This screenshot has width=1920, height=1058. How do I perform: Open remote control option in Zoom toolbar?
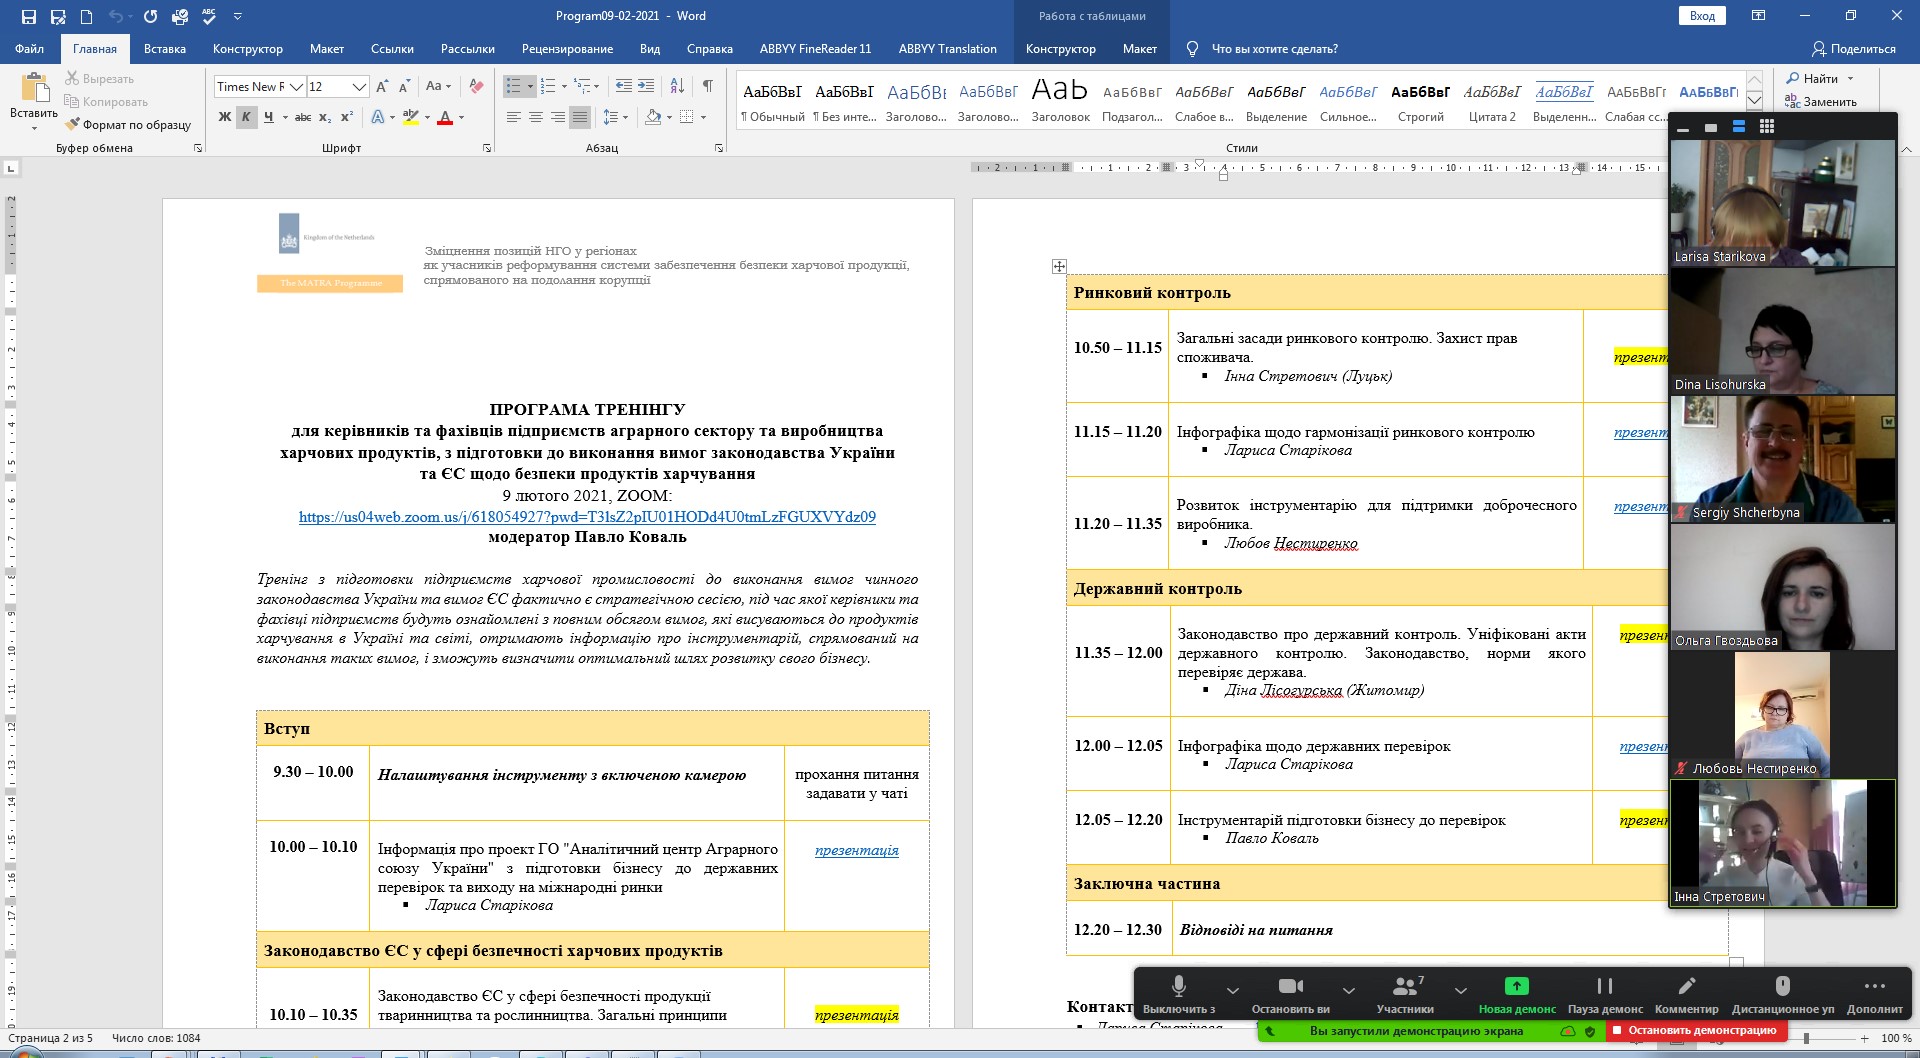click(x=1783, y=992)
